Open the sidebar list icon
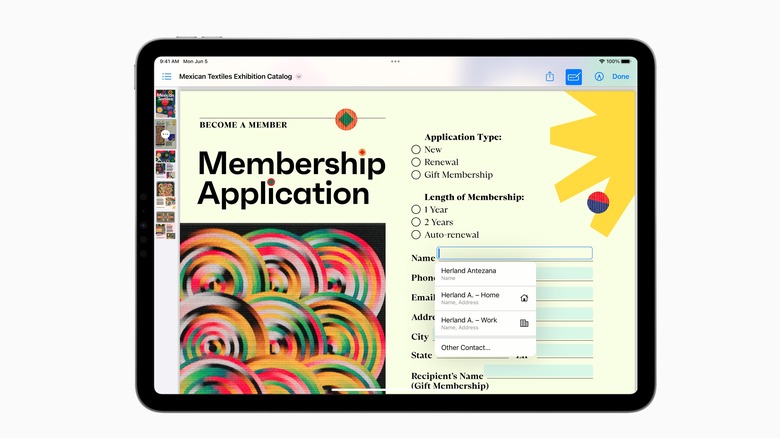 (167, 76)
